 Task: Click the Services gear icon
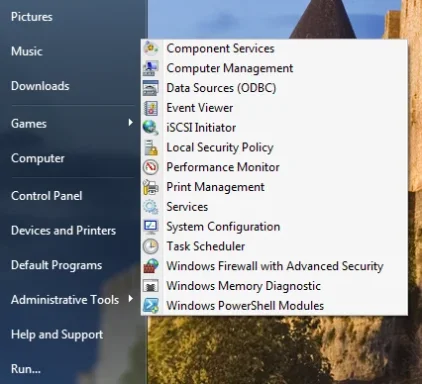click(151, 207)
